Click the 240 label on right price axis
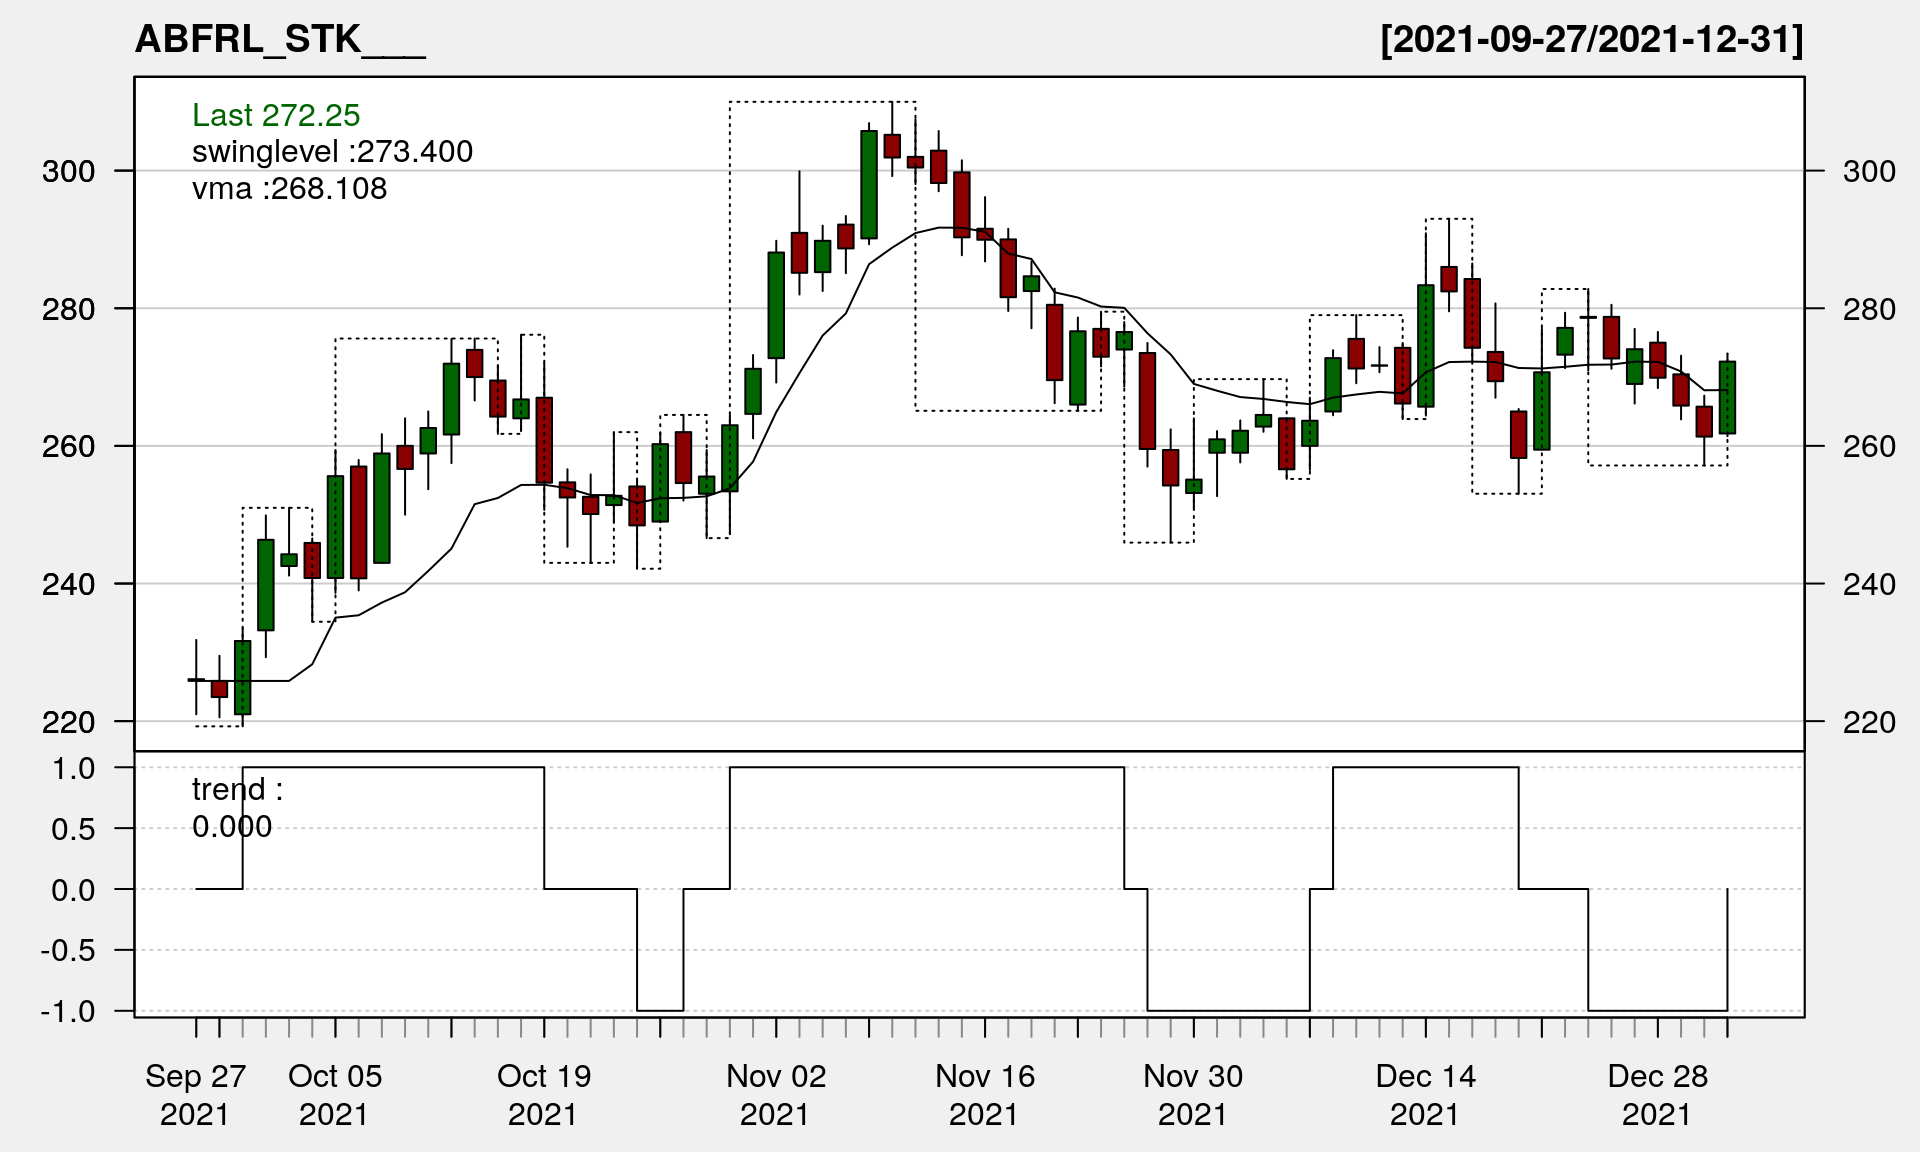 [x=1869, y=584]
